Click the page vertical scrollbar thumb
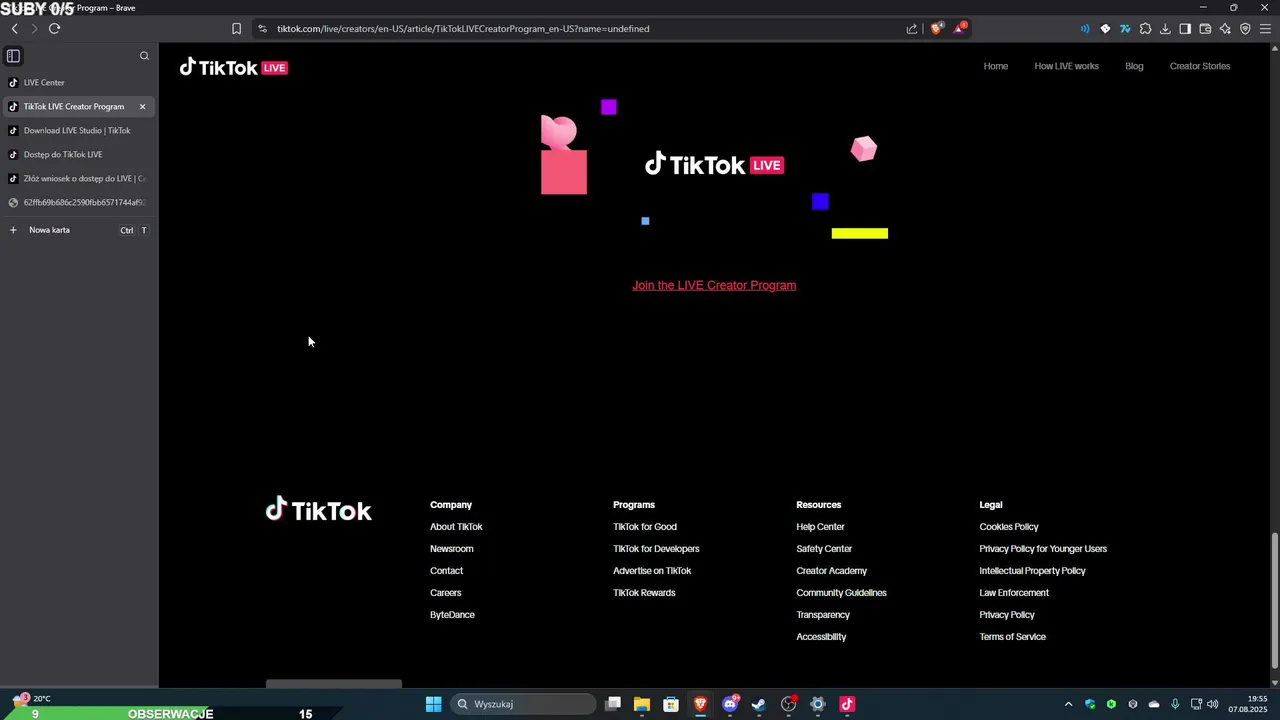The height and width of the screenshot is (720, 1280). pos(1274,602)
